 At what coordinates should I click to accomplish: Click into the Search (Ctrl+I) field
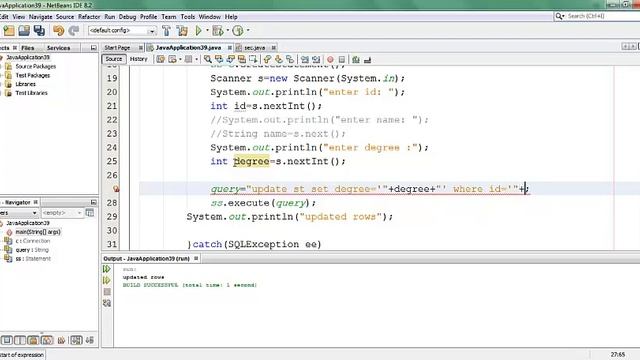click(x=602, y=16)
